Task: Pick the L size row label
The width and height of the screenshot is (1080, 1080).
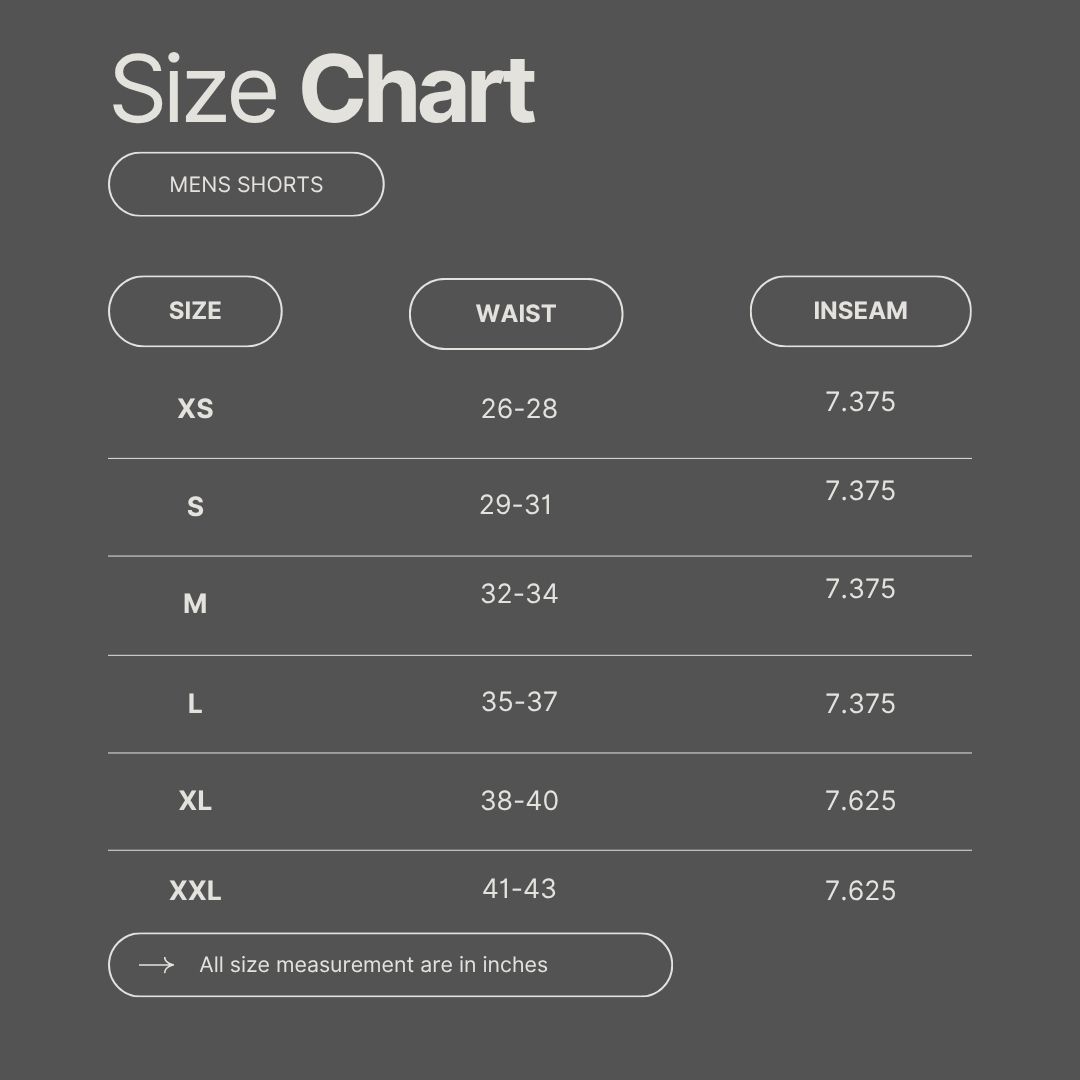Action: point(195,704)
